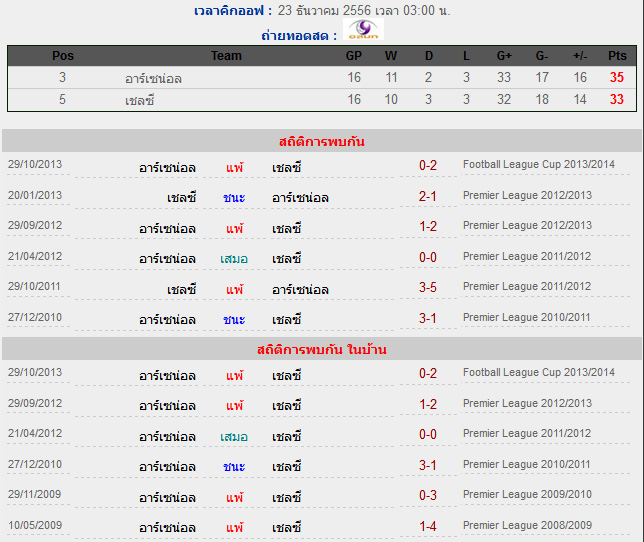
Task: Click Premier League 2009/2010 competition text
Action: coord(527,494)
